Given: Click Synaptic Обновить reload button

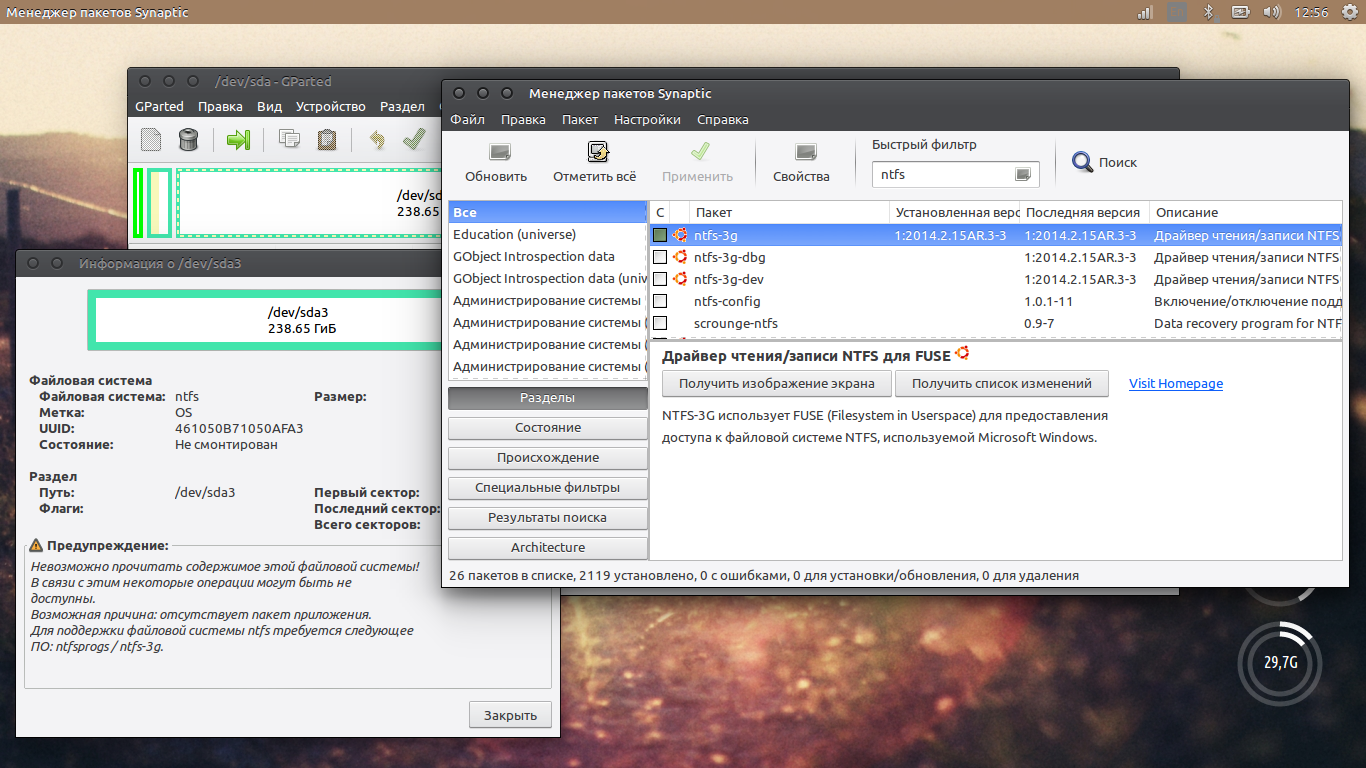Looking at the screenshot, I should coord(496,162).
